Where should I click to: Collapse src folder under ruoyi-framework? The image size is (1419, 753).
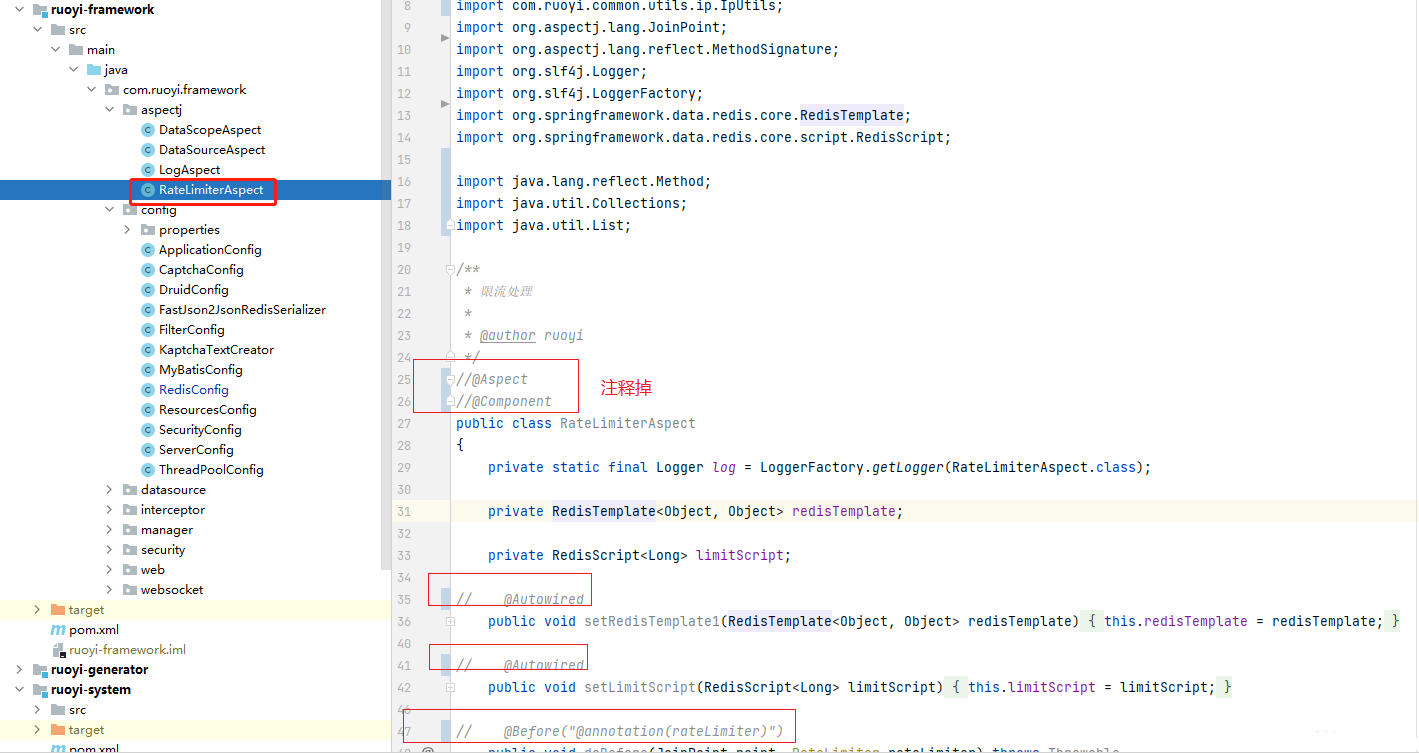coord(37,30)
